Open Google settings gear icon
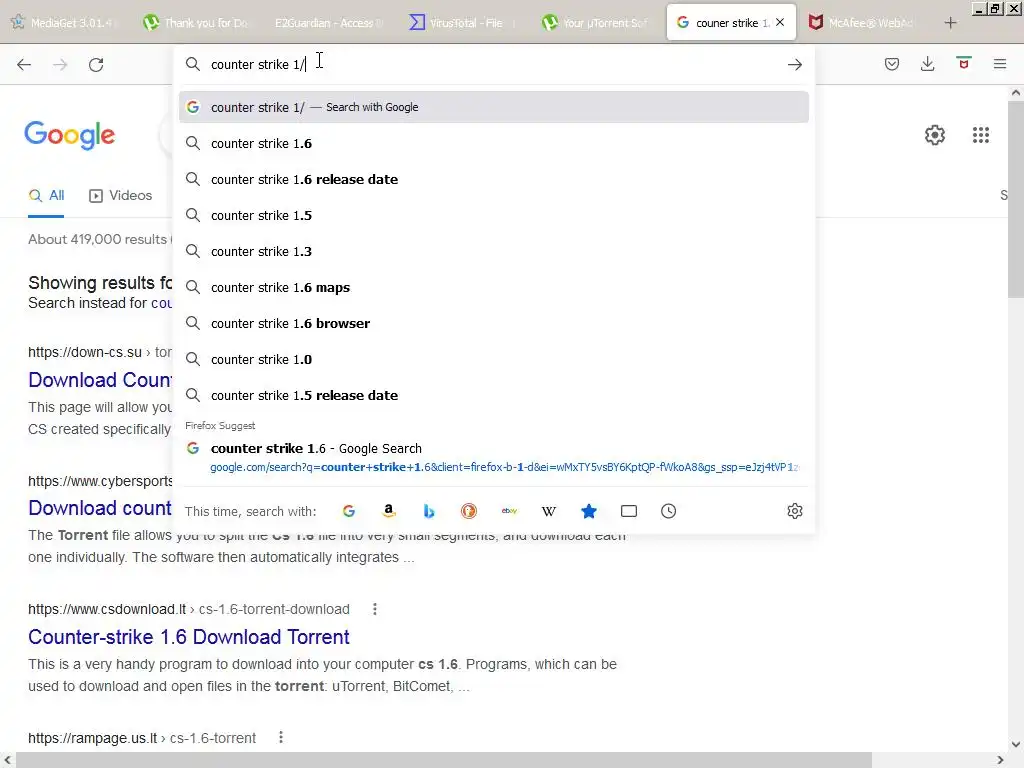Image resolution: width=1024 pixels, height=768 pixels. [935, 135]
